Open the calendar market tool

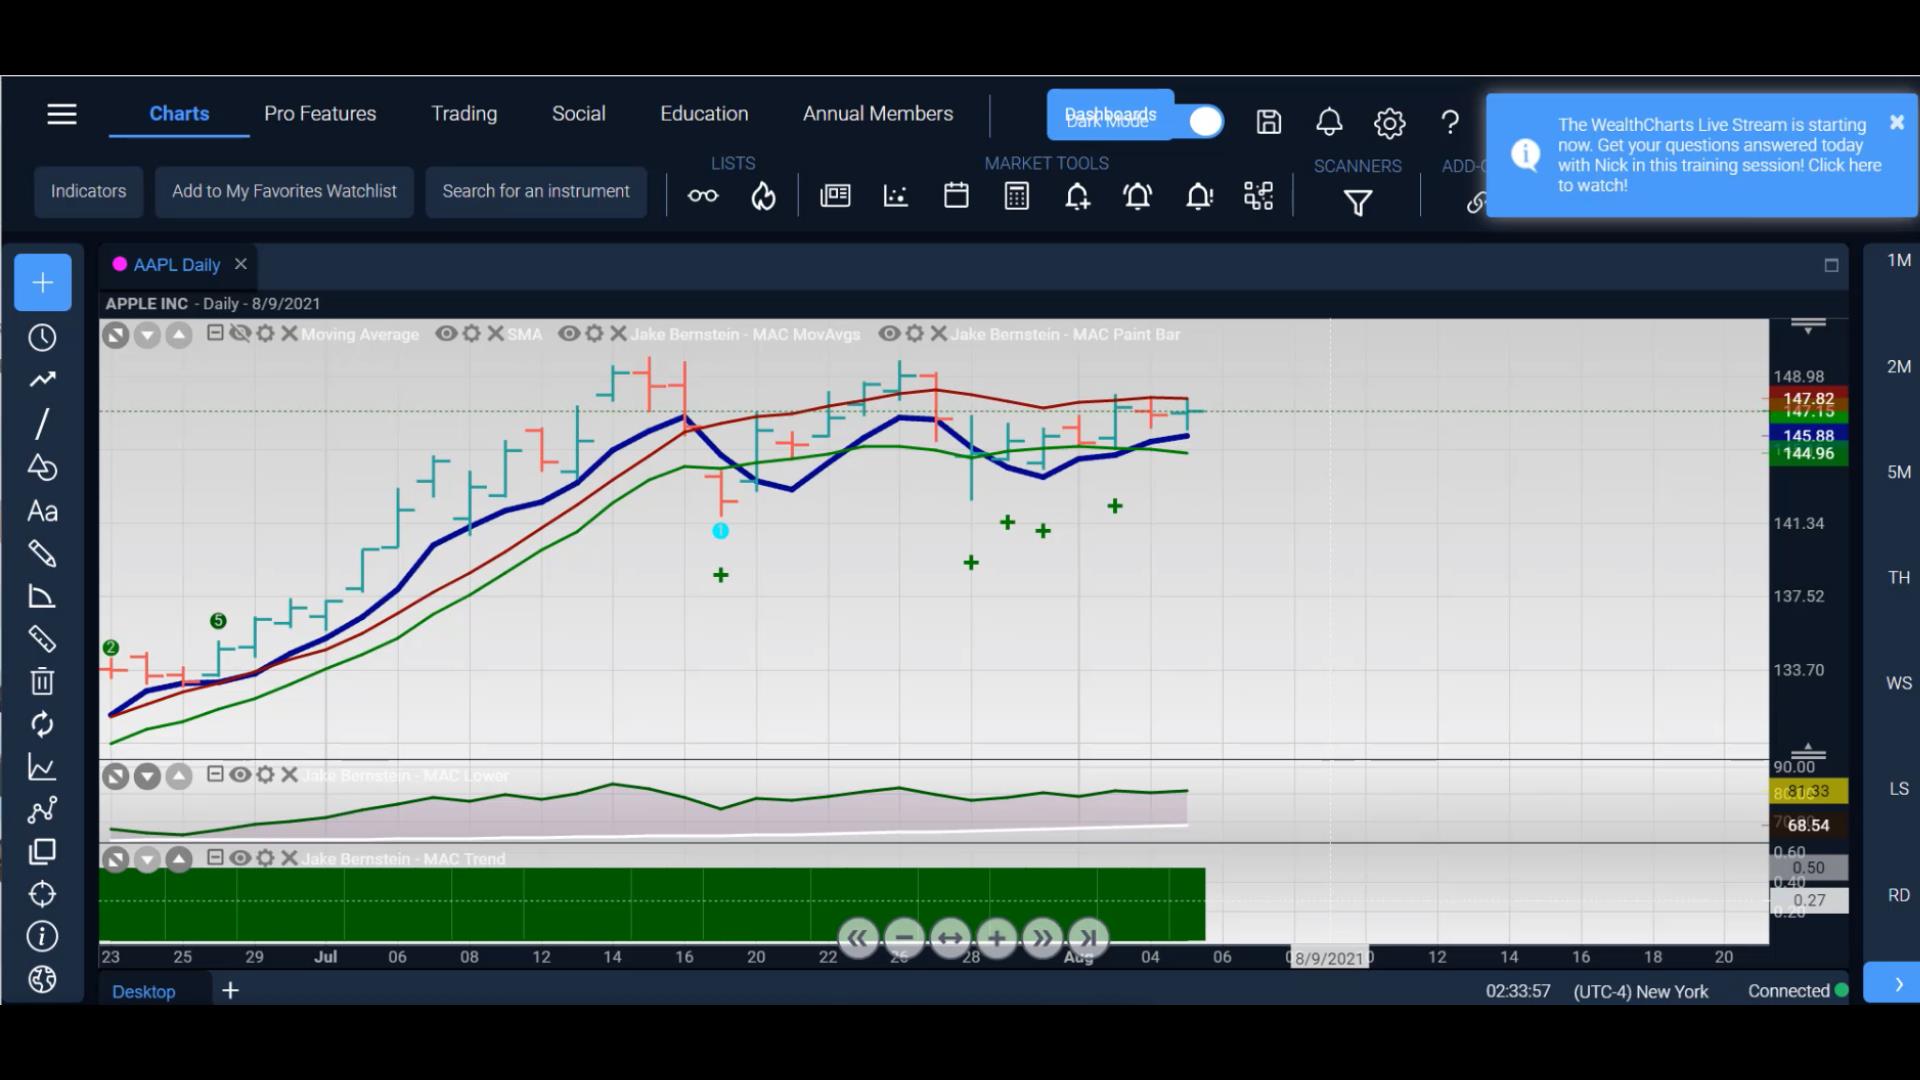pos(956,196)
